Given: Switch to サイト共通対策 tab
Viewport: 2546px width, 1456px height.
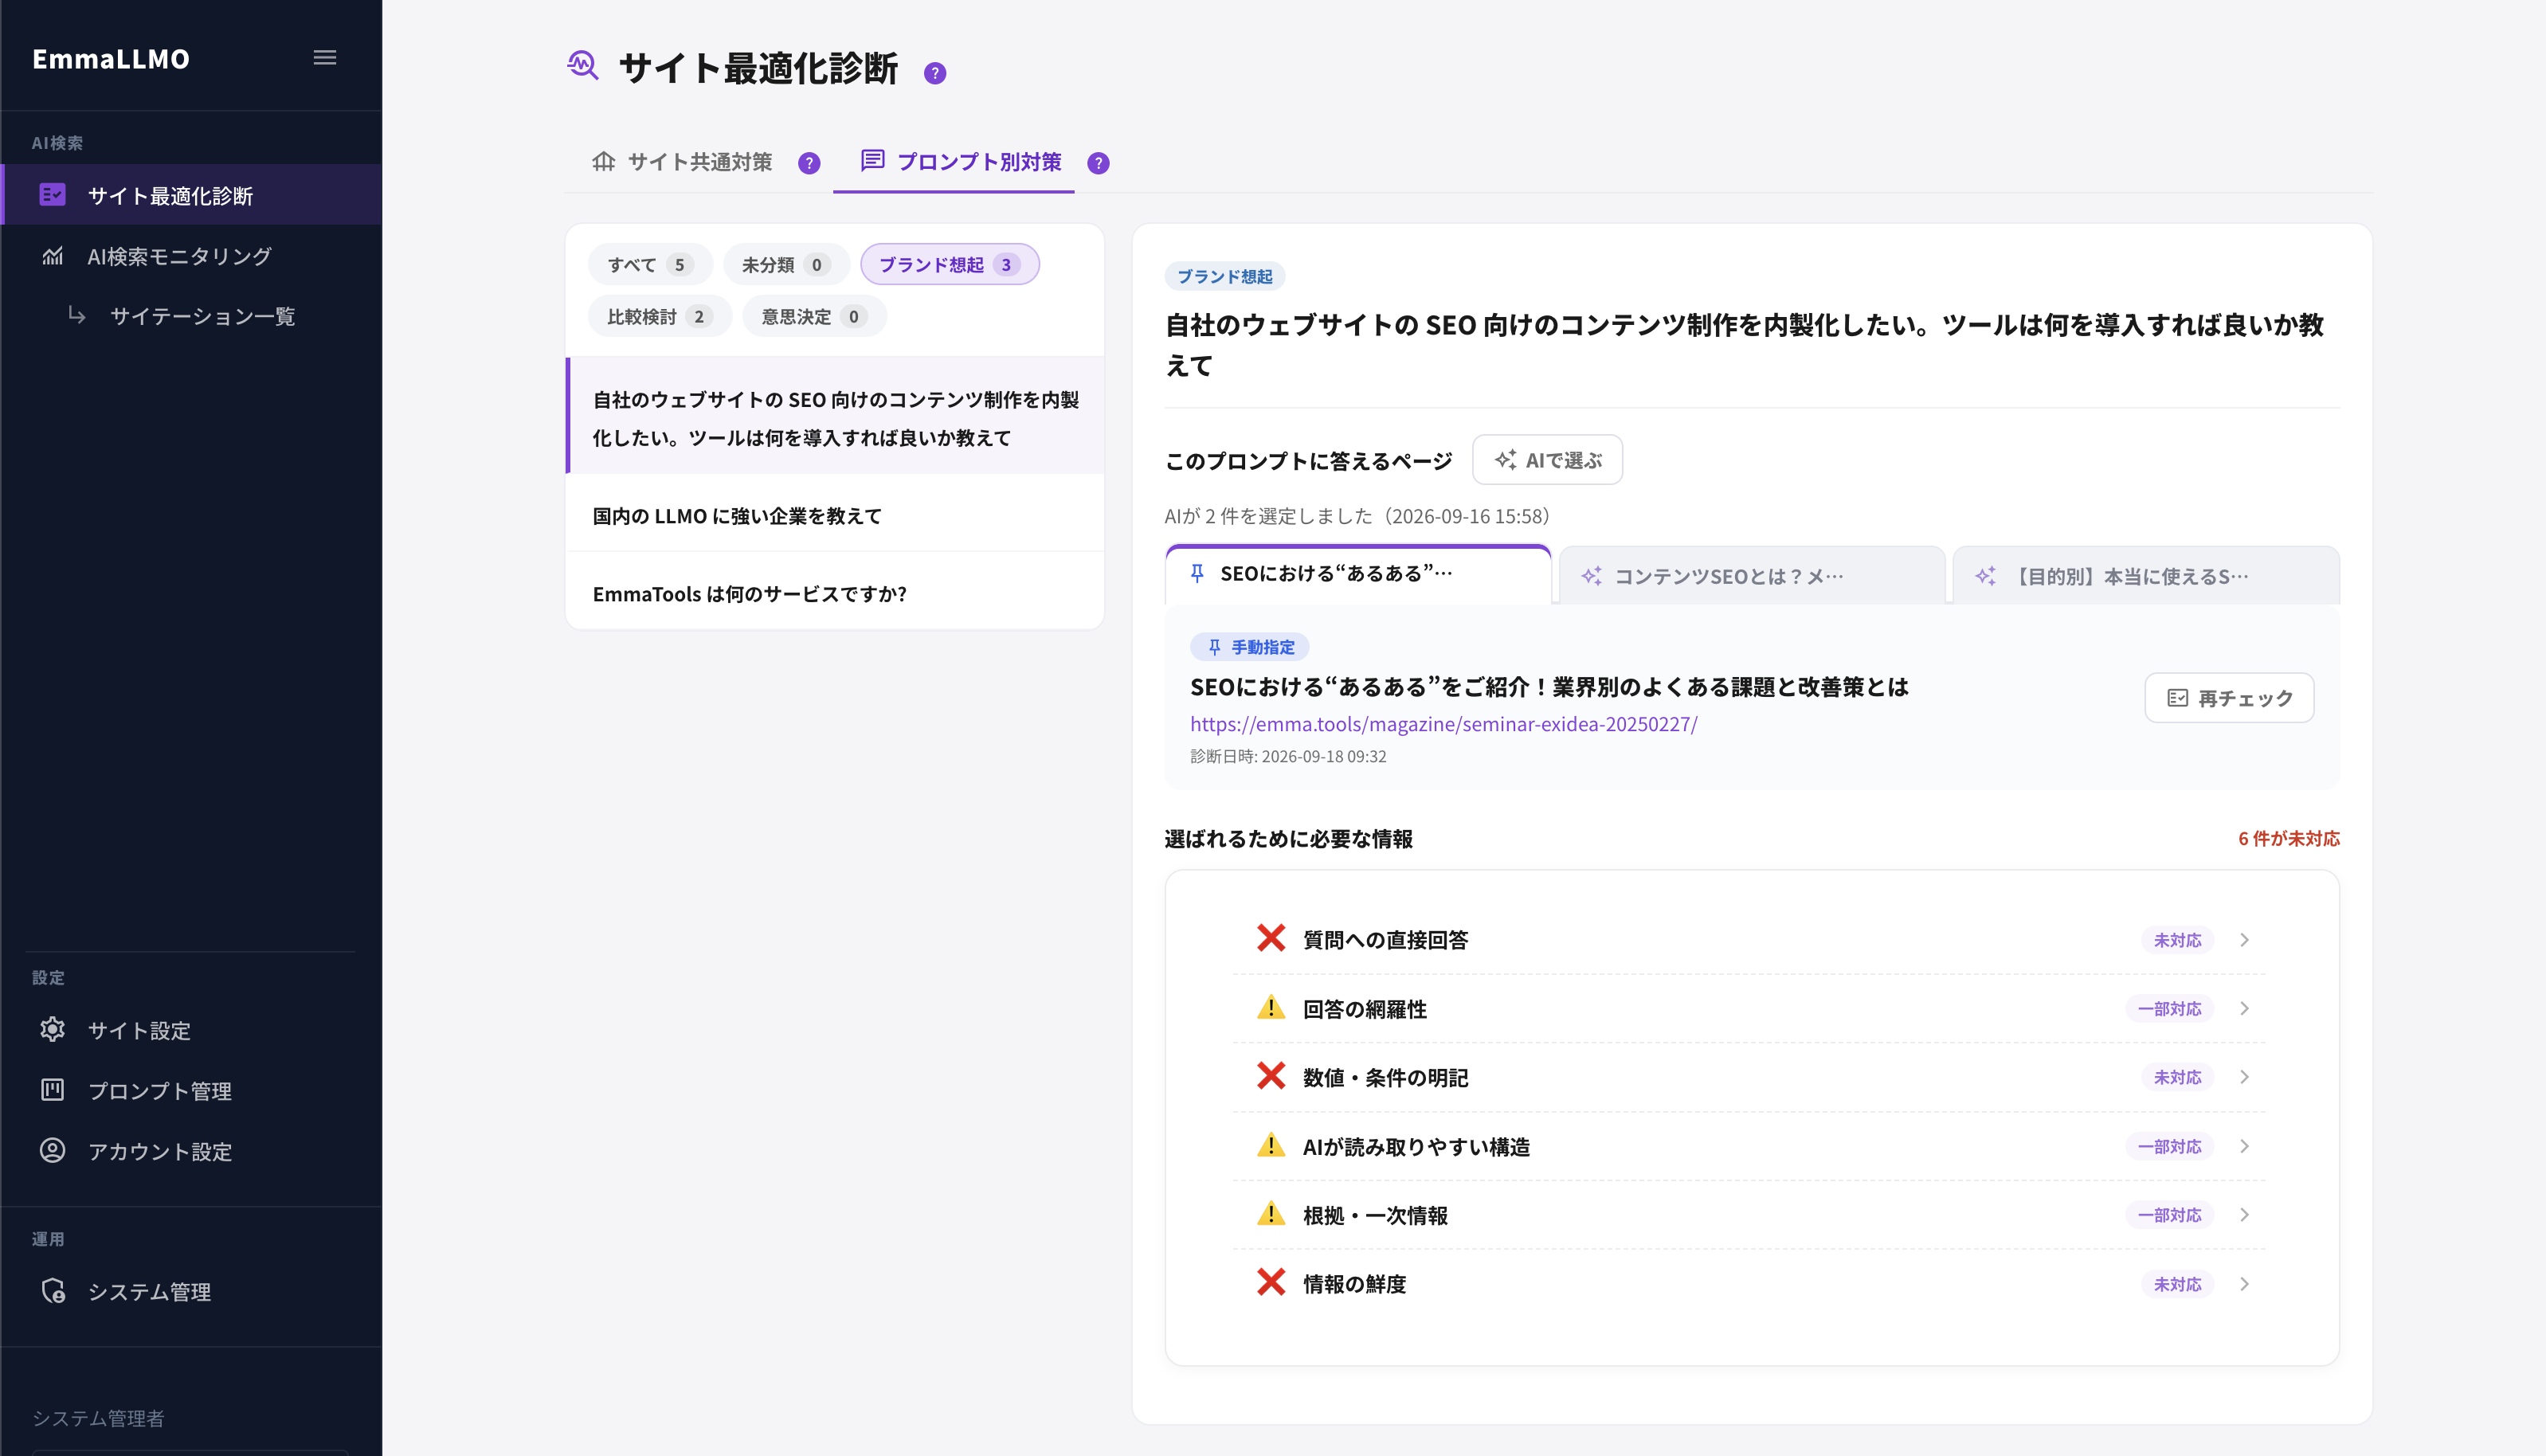Looking at the screenshot, I should (x=683, y=162).
